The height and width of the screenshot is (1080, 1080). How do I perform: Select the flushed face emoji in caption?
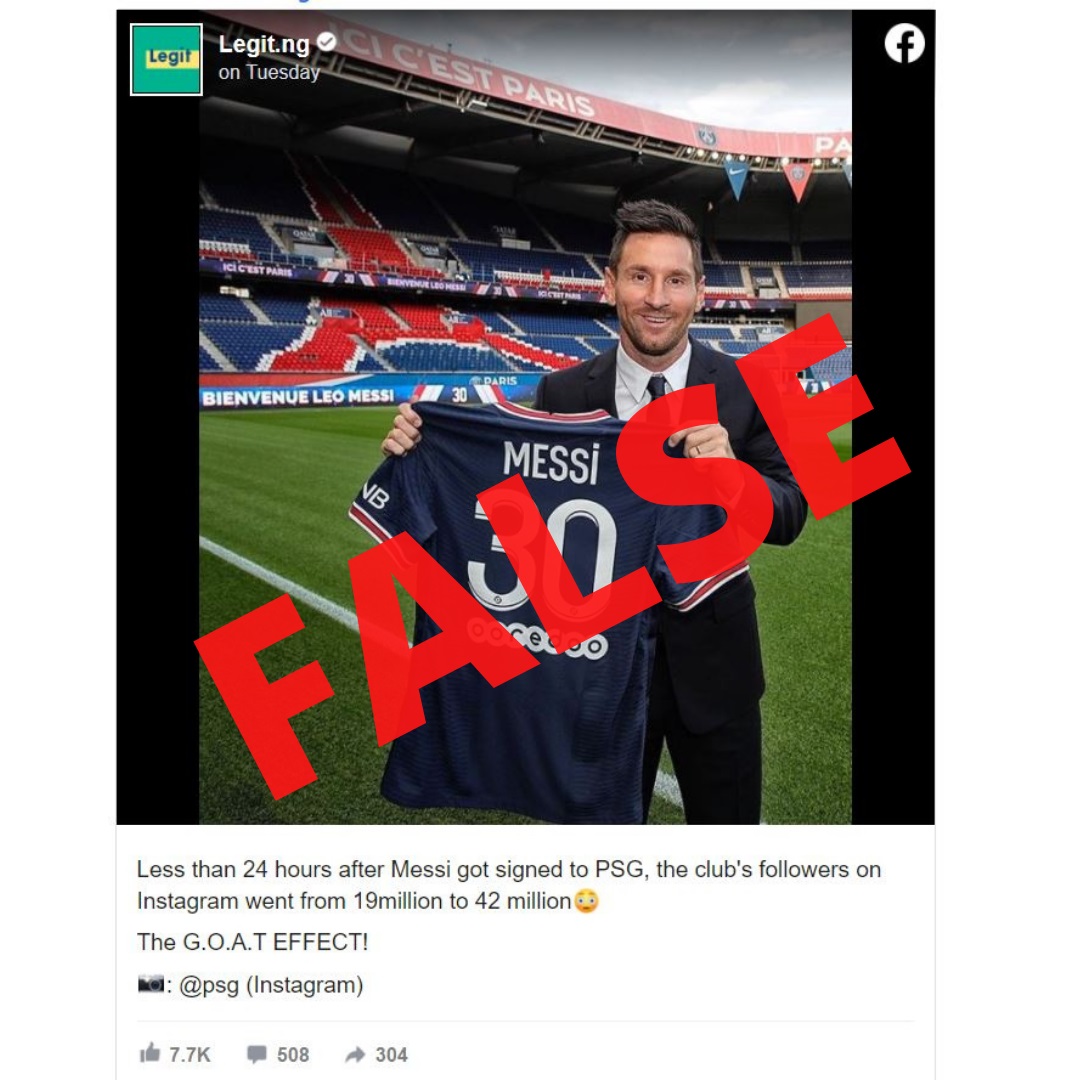tap(586, 901)
